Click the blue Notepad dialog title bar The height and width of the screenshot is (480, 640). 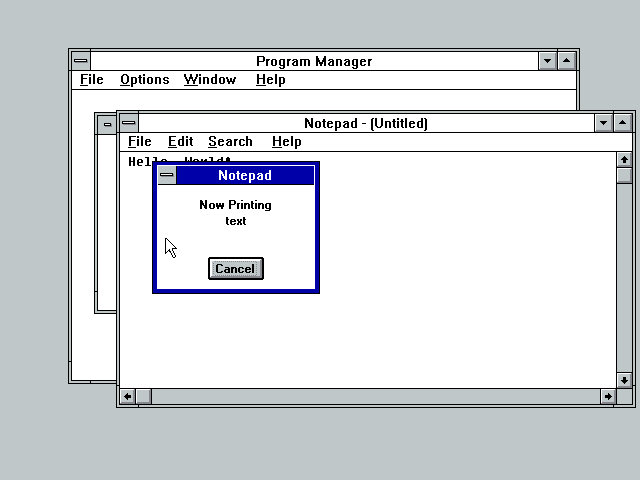245,175
